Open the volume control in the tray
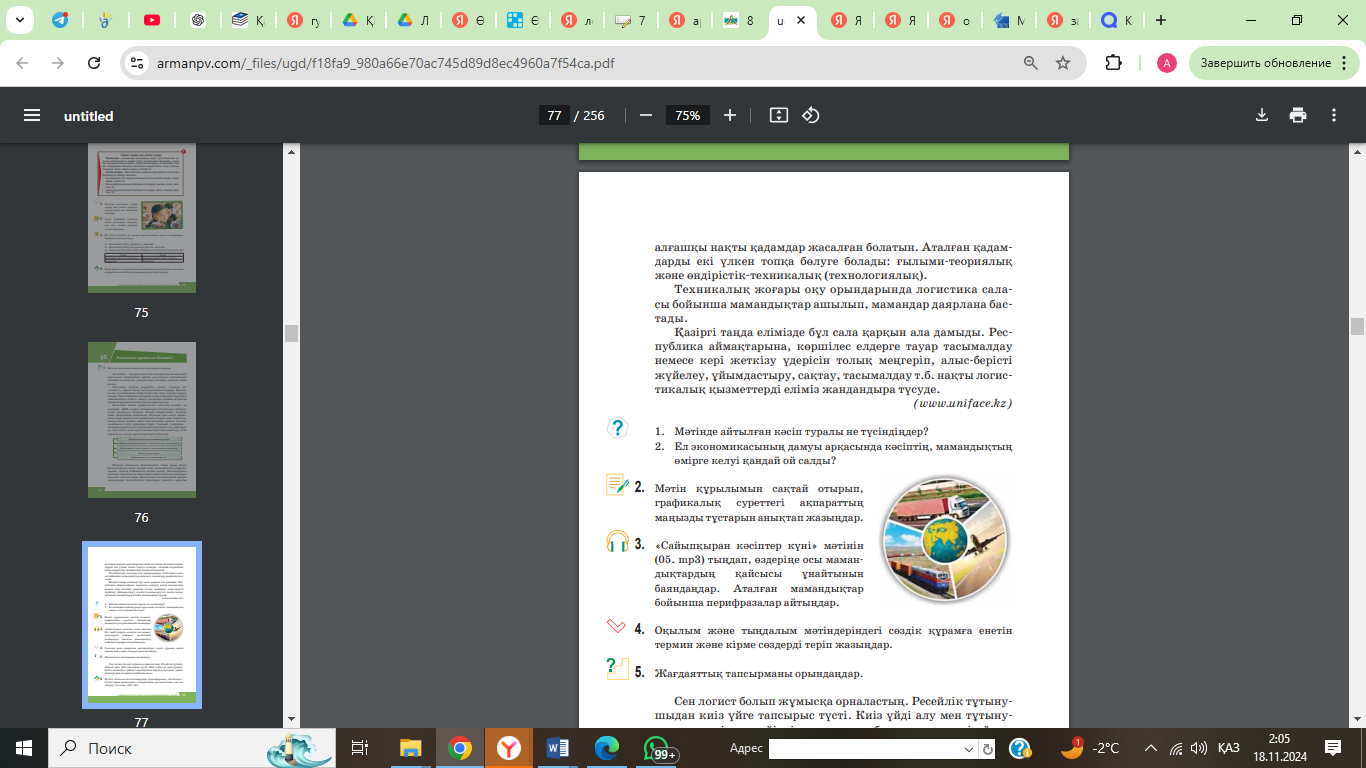The width and height of the screenshot is (1366, 768). coord(1199,748)
